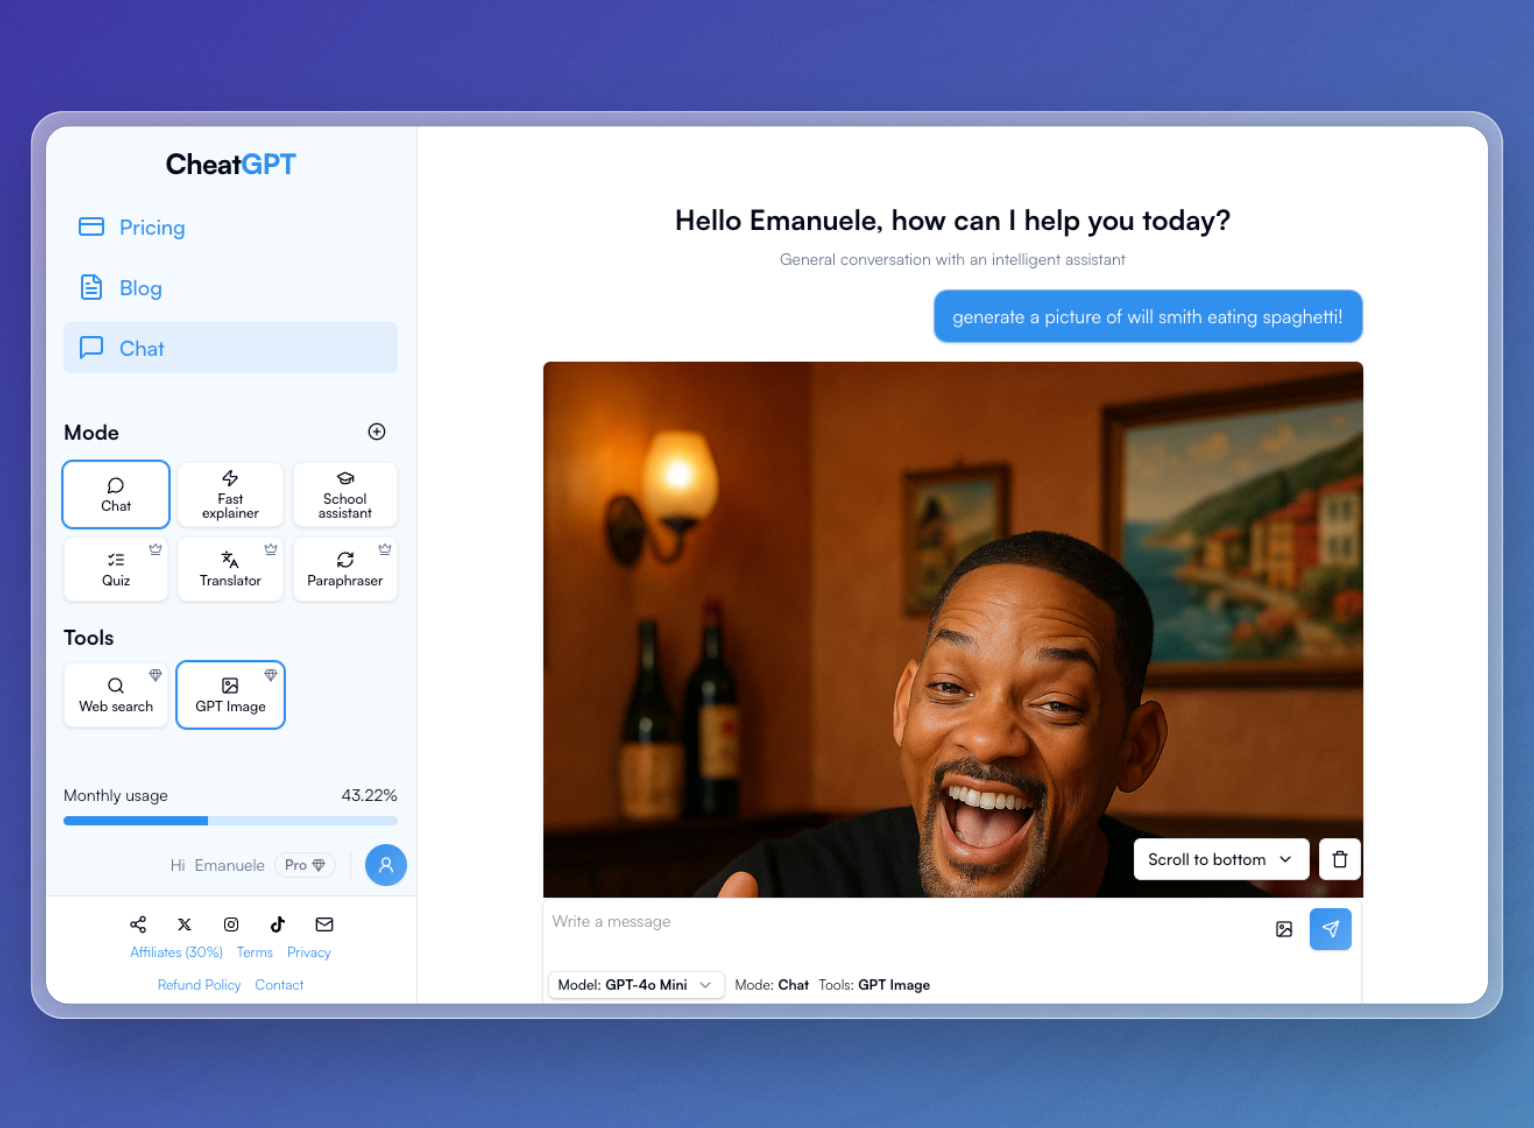Toggle the Web search tool
The height and width of the screenshot is (1128, 1534).
(116, 695)
